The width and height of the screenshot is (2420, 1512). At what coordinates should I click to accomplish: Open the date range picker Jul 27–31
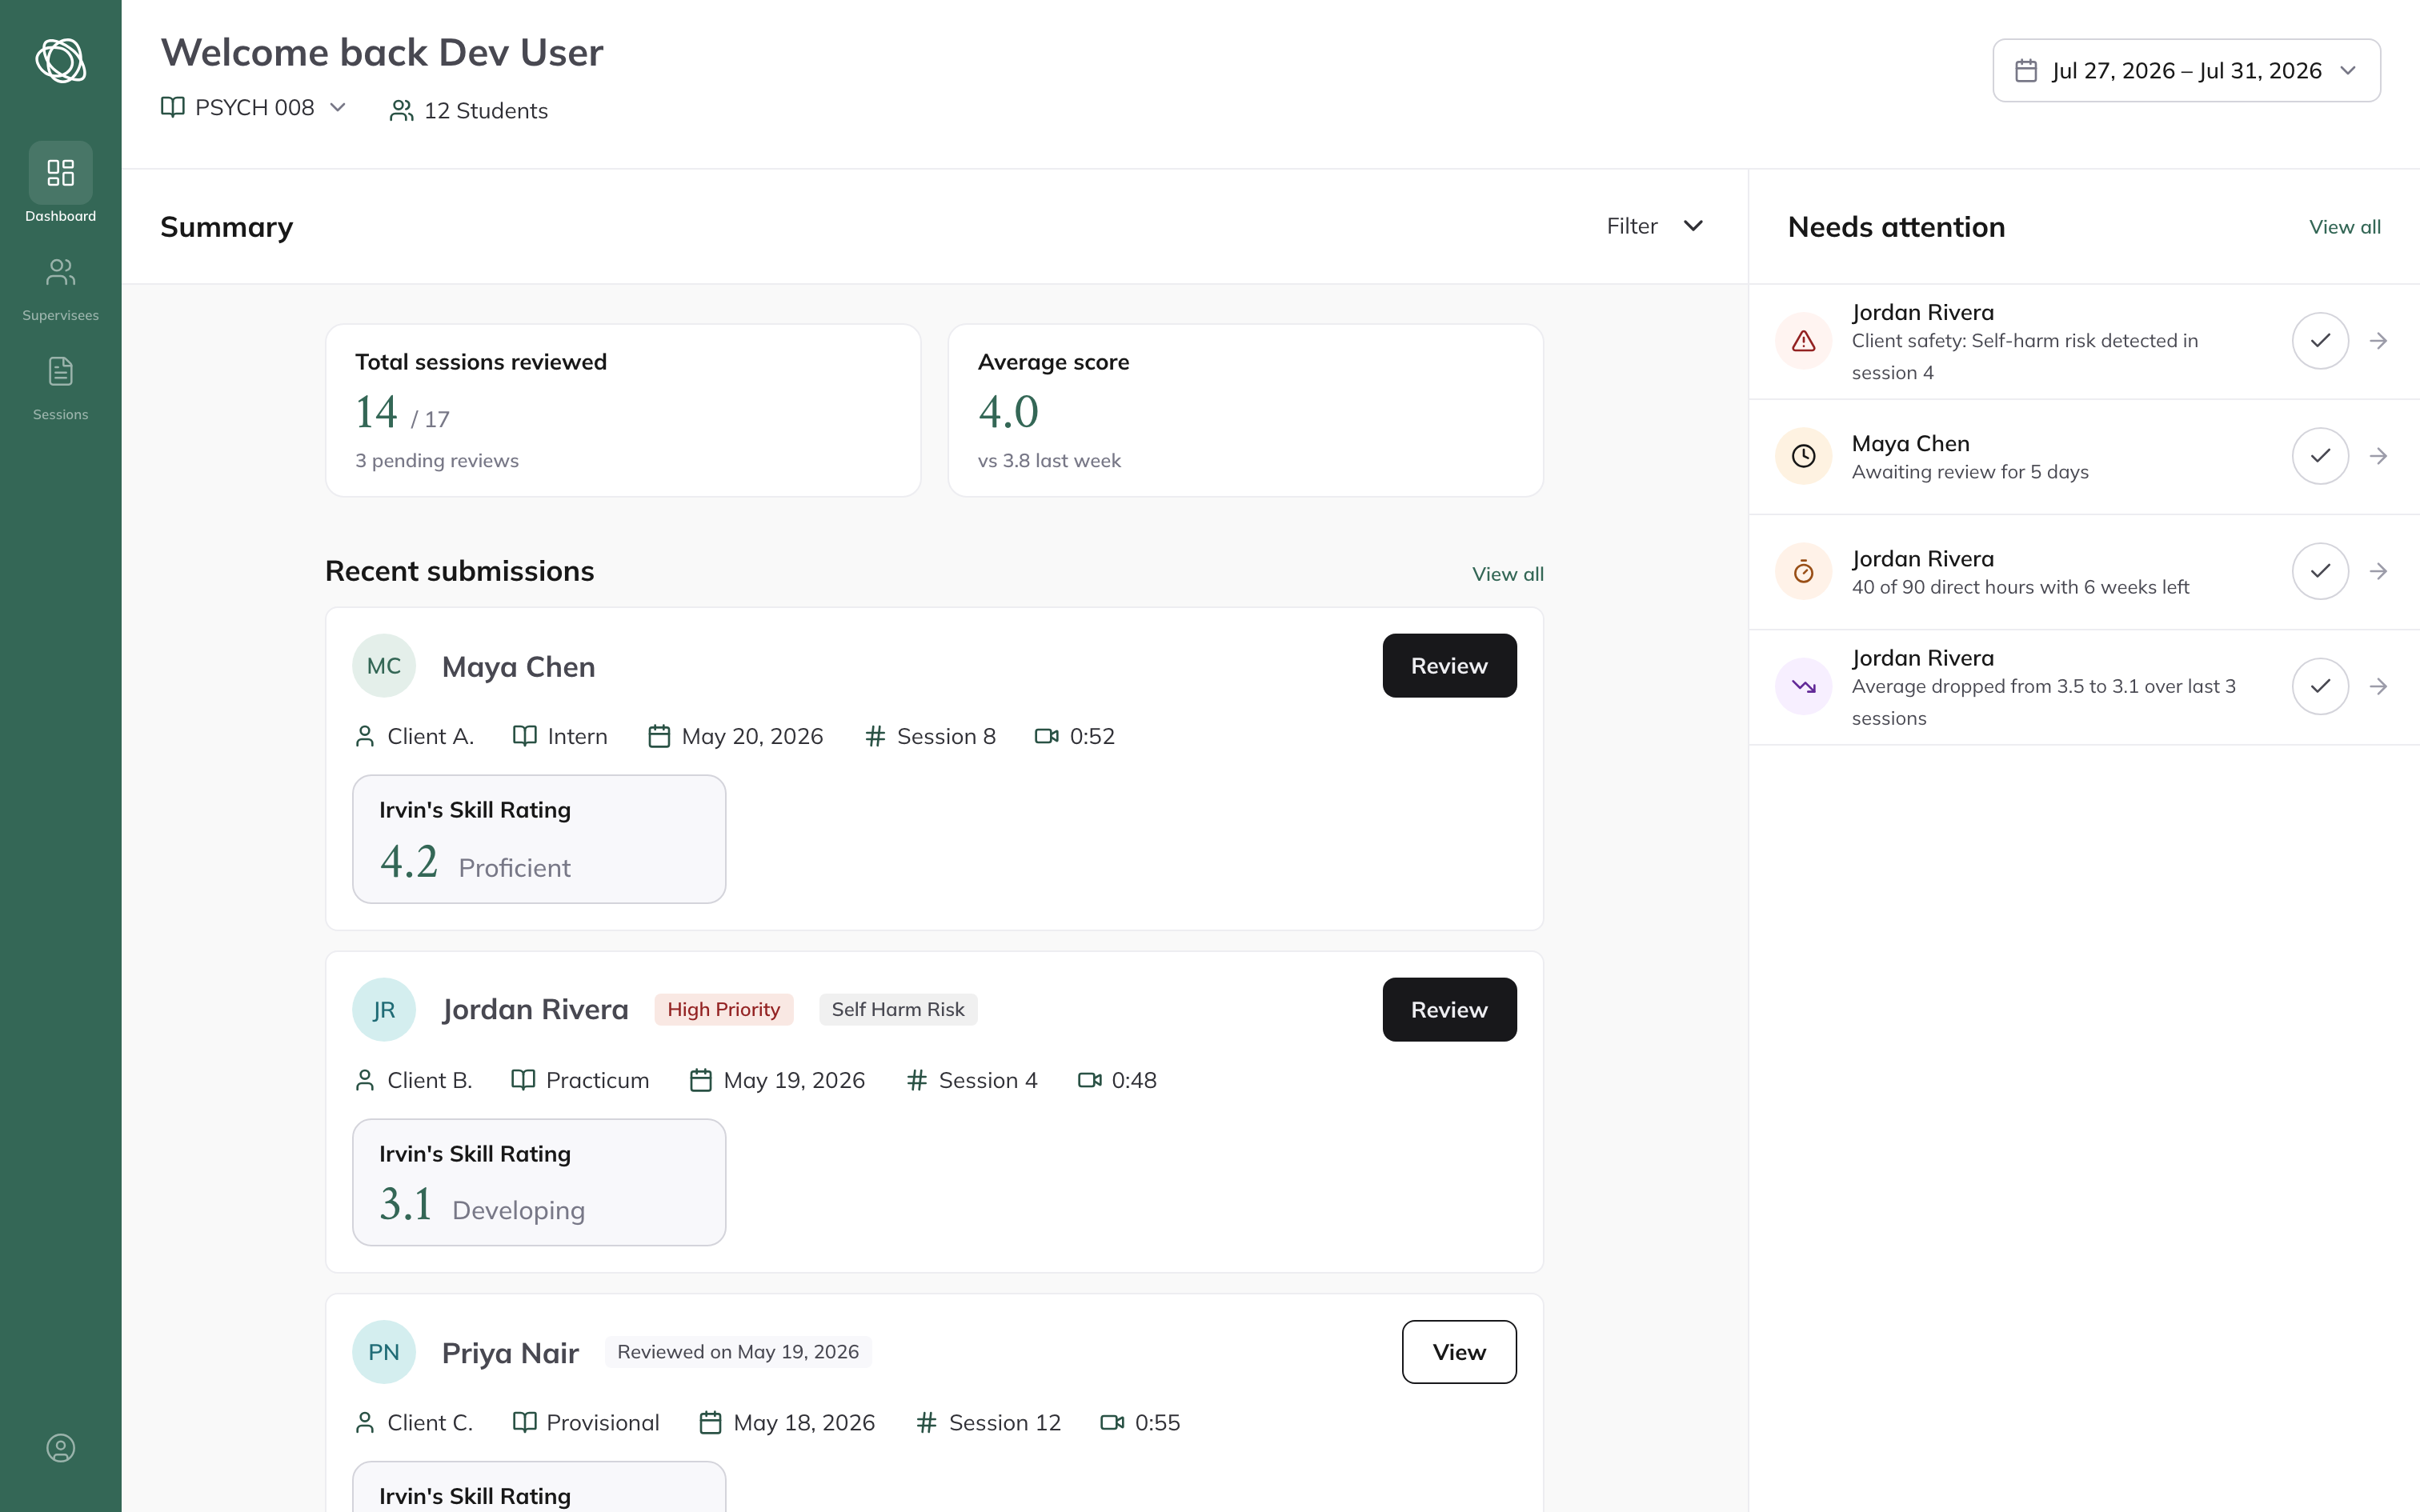tap(2186, 70)
